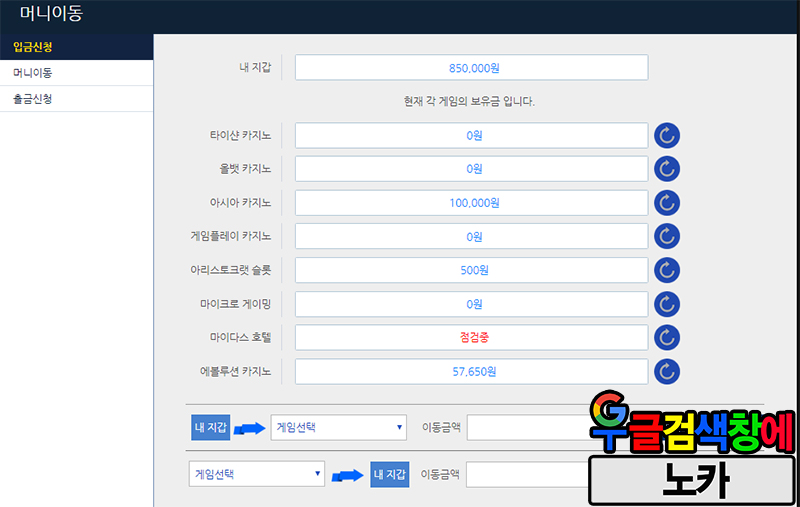The image size is (800, 507).
Task: Open 머니이동 in the sidebar menu
Action: (x=76, y=73)
